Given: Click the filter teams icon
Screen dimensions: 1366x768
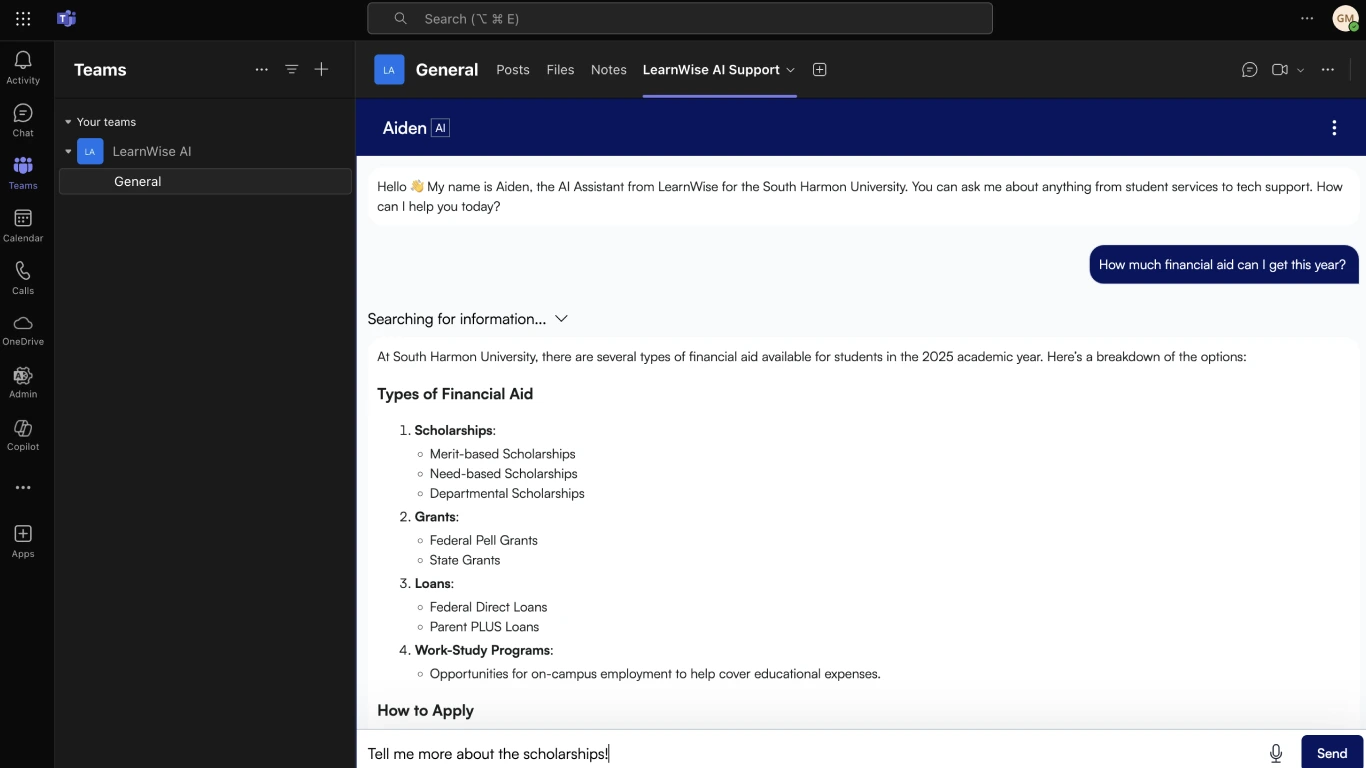Looking at the screenshot, I should point(292,70).
